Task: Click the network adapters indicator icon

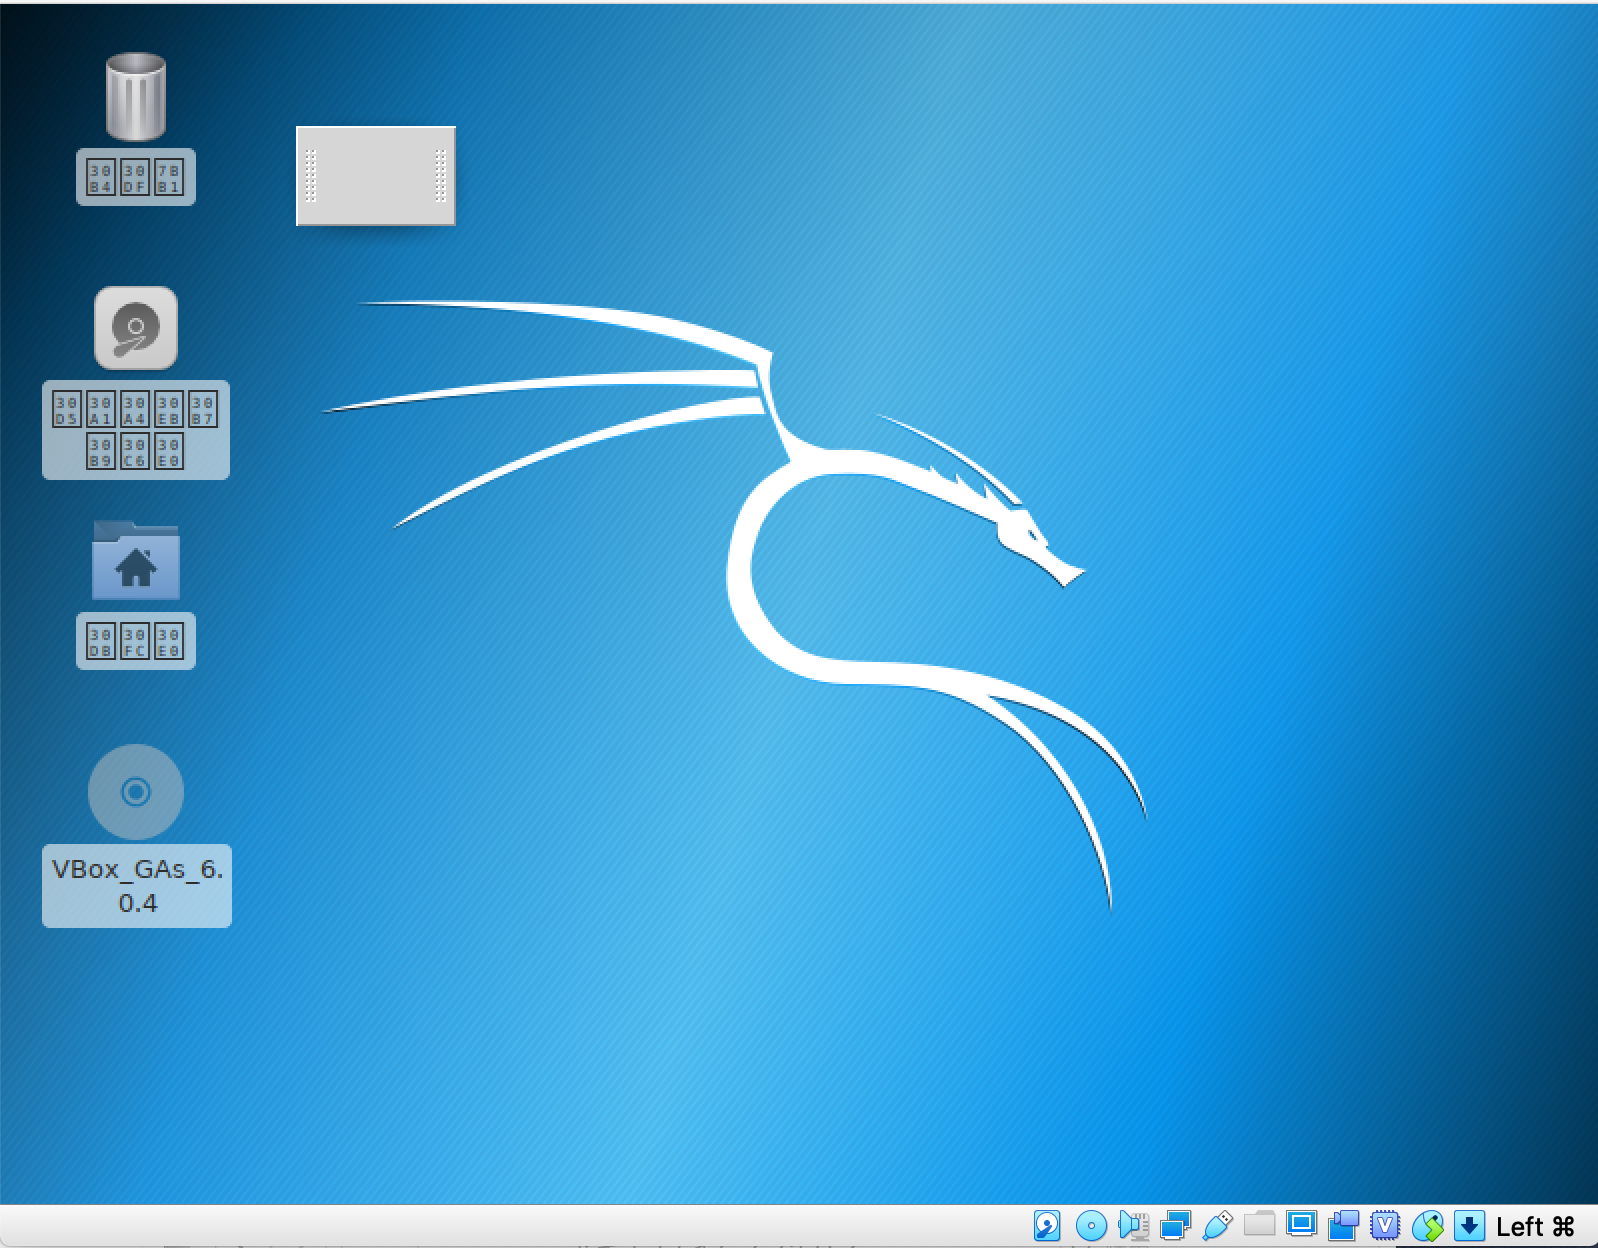Action: [1176, 1225]
